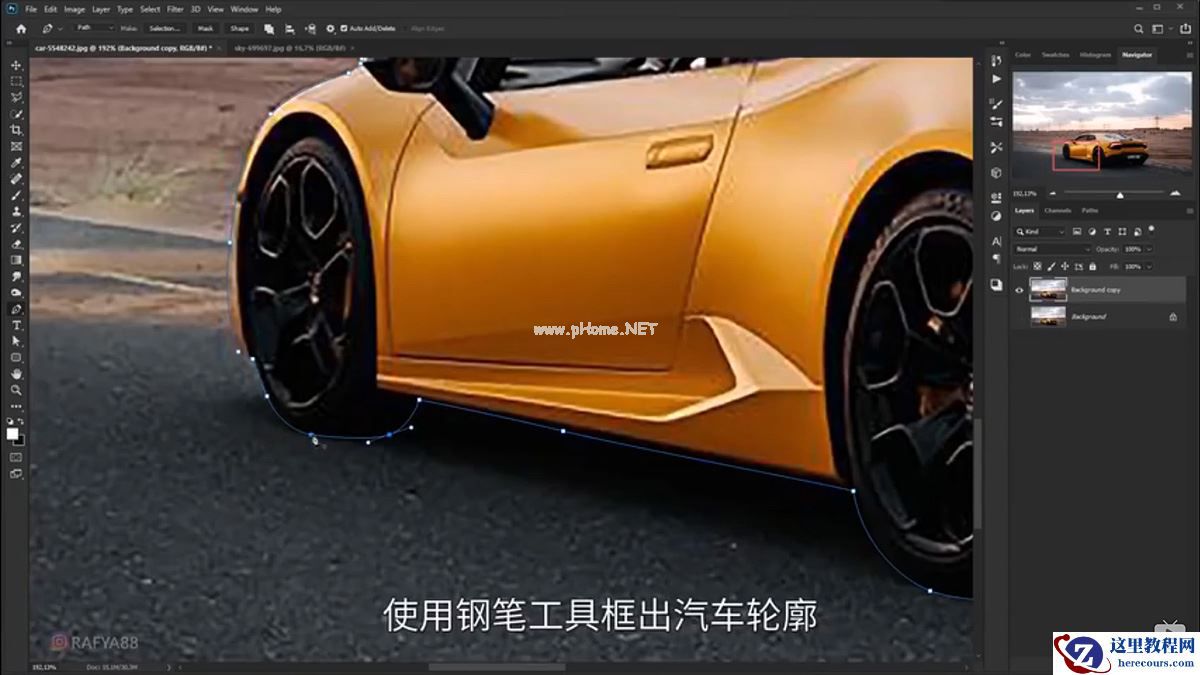
Task: Enable the Auto Add/Delete checkbox
Action: pos(346,28)
